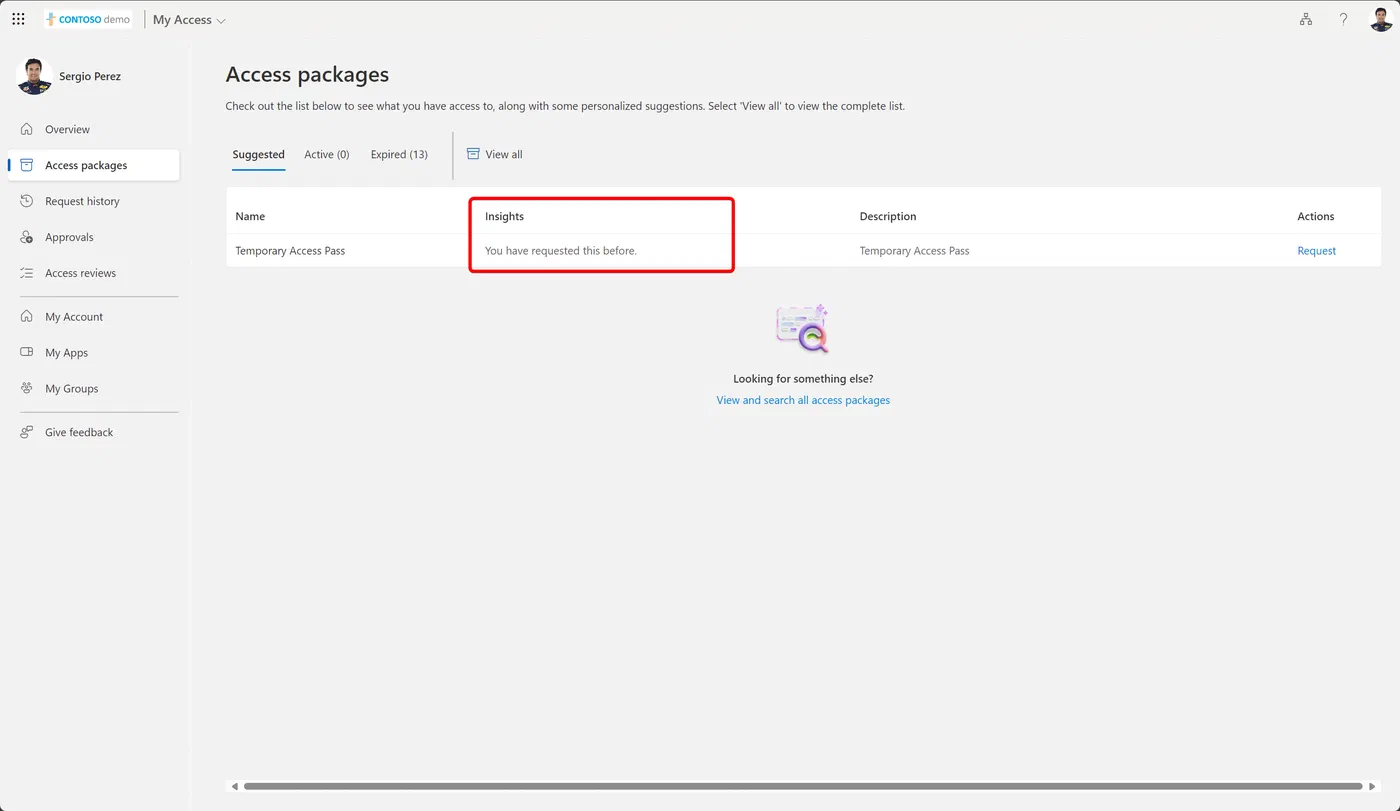Switch to the Expired (13) tab

tap(399, 154)
